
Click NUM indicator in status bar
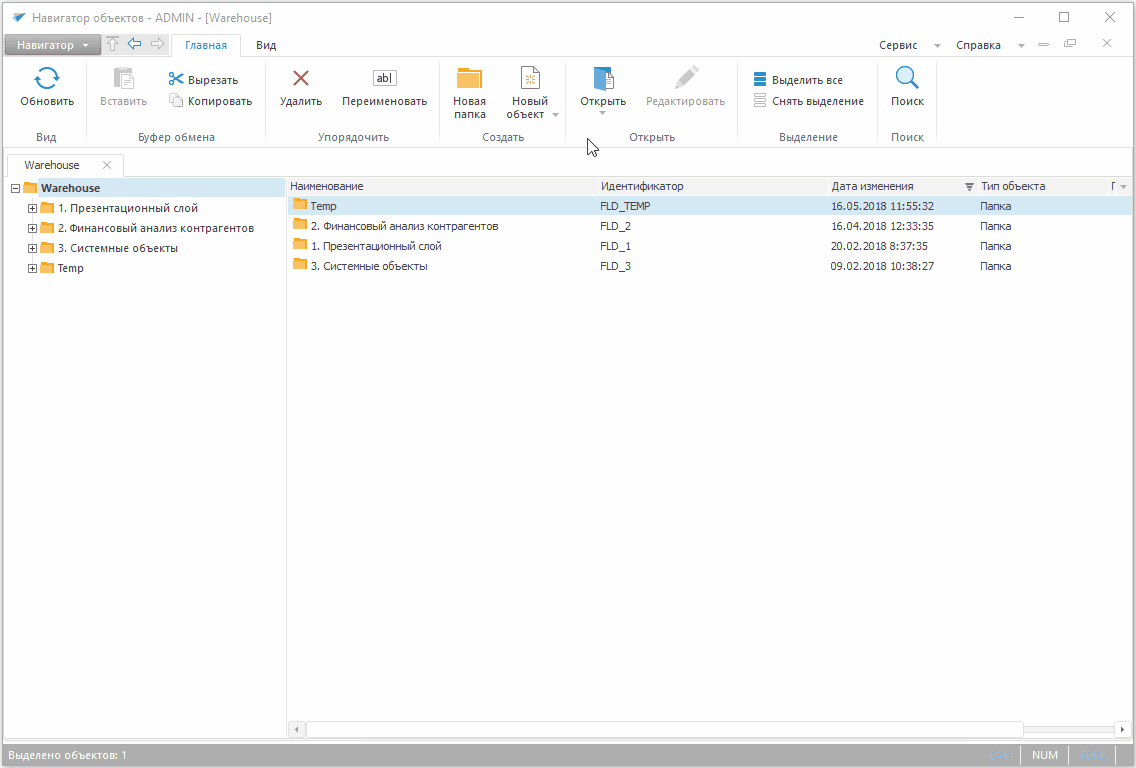1045,755
